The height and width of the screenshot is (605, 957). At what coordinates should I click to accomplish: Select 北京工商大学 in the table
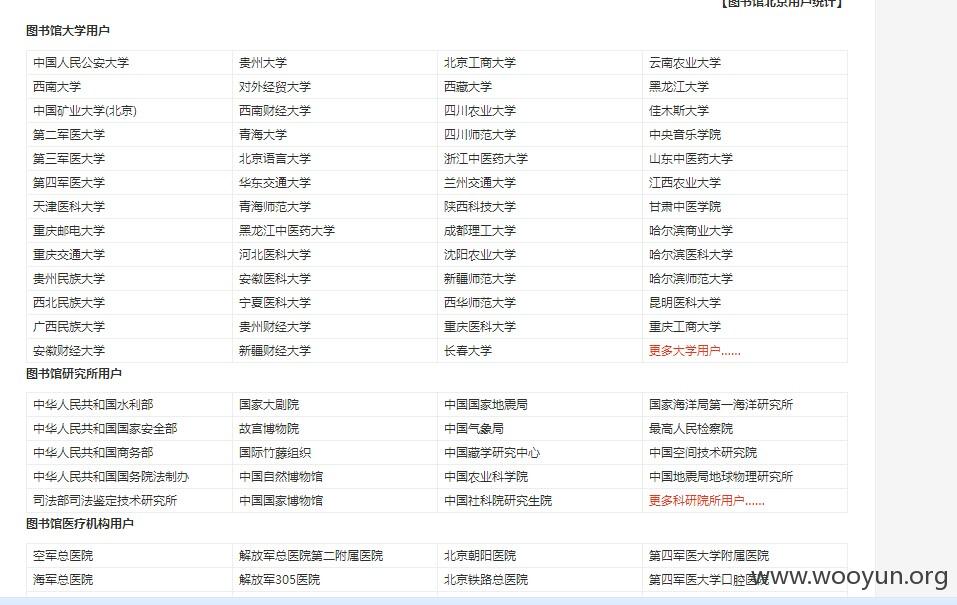click(x=480, y=63)
